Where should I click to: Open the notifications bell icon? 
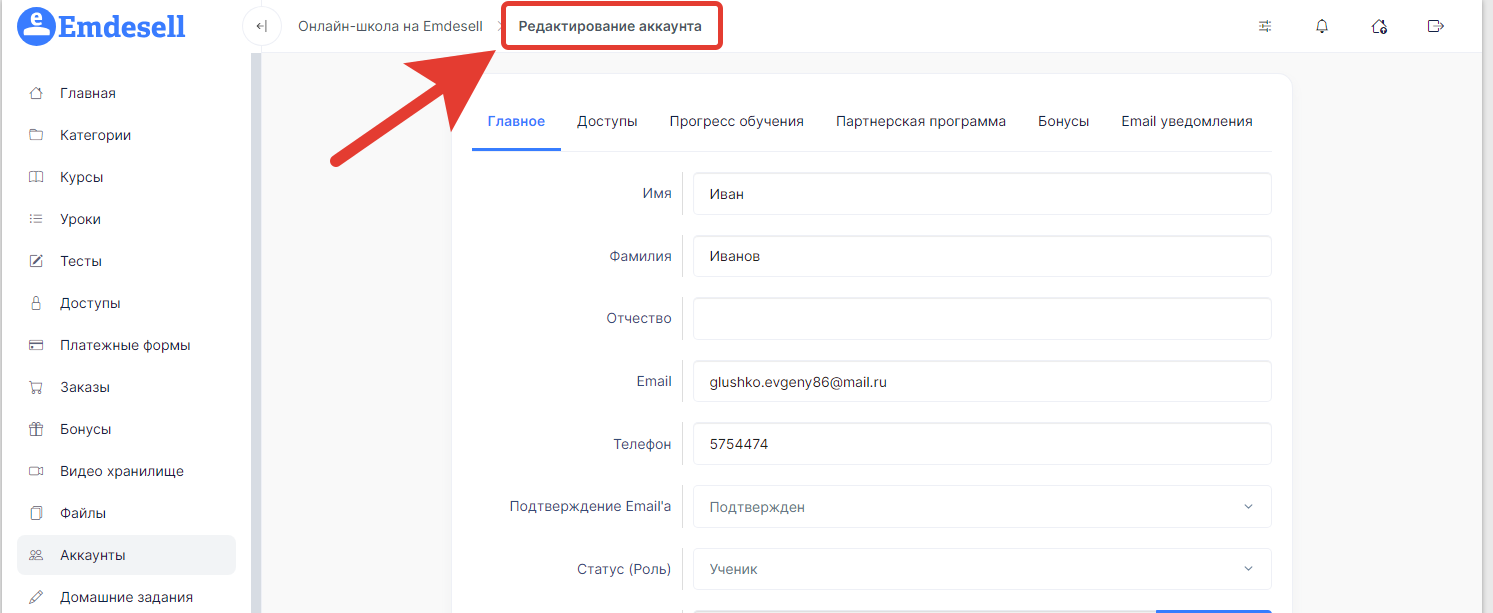[1322, 26]
